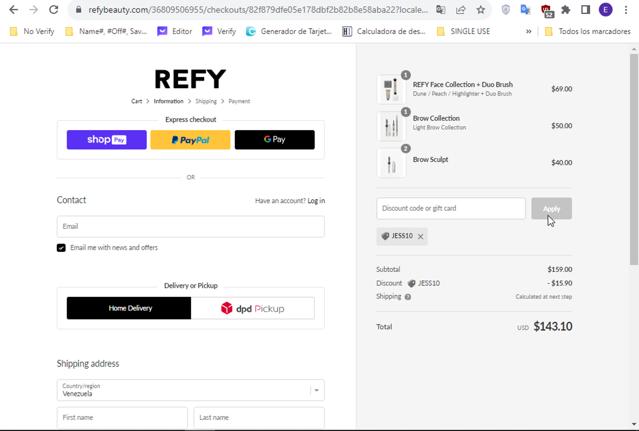Image resolution: width=639 pixels, height=431 pixels.
Task: Open the Verify bookmark
Action: tap(219, 31)
